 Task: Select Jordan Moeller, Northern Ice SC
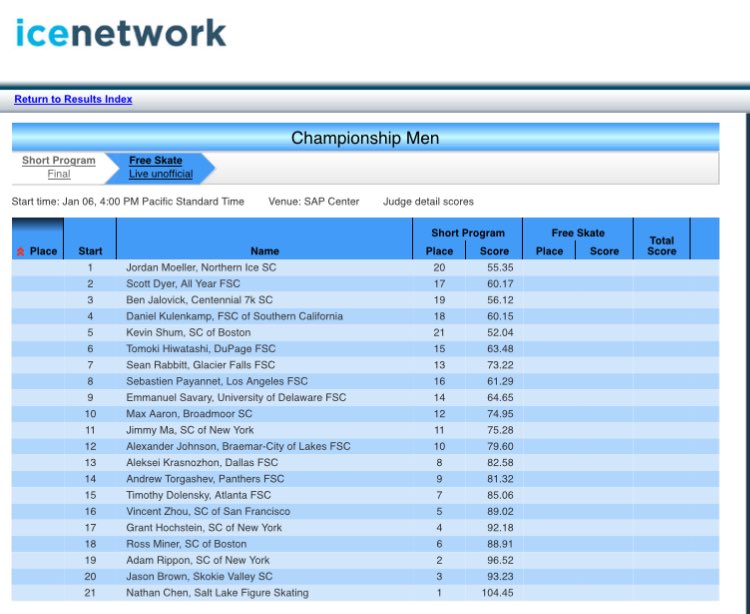click(x=201, y=267)
